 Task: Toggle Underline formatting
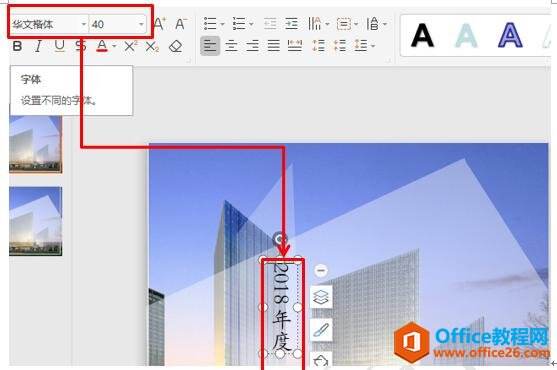click(x=60, y=46)
